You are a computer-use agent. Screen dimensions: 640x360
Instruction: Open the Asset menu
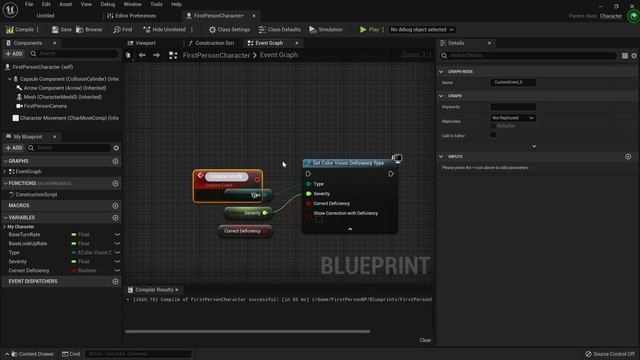click(x=66, y=4)
